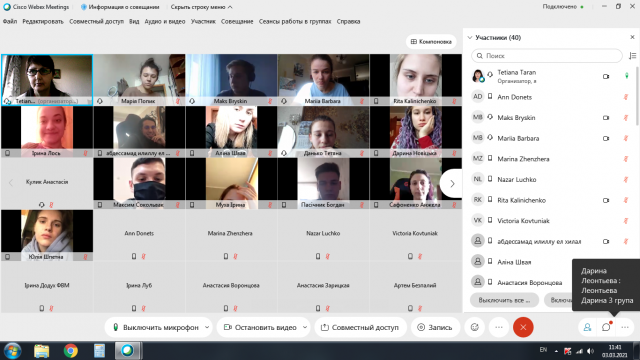End meeting with red X button

click(x=523, y=327)
